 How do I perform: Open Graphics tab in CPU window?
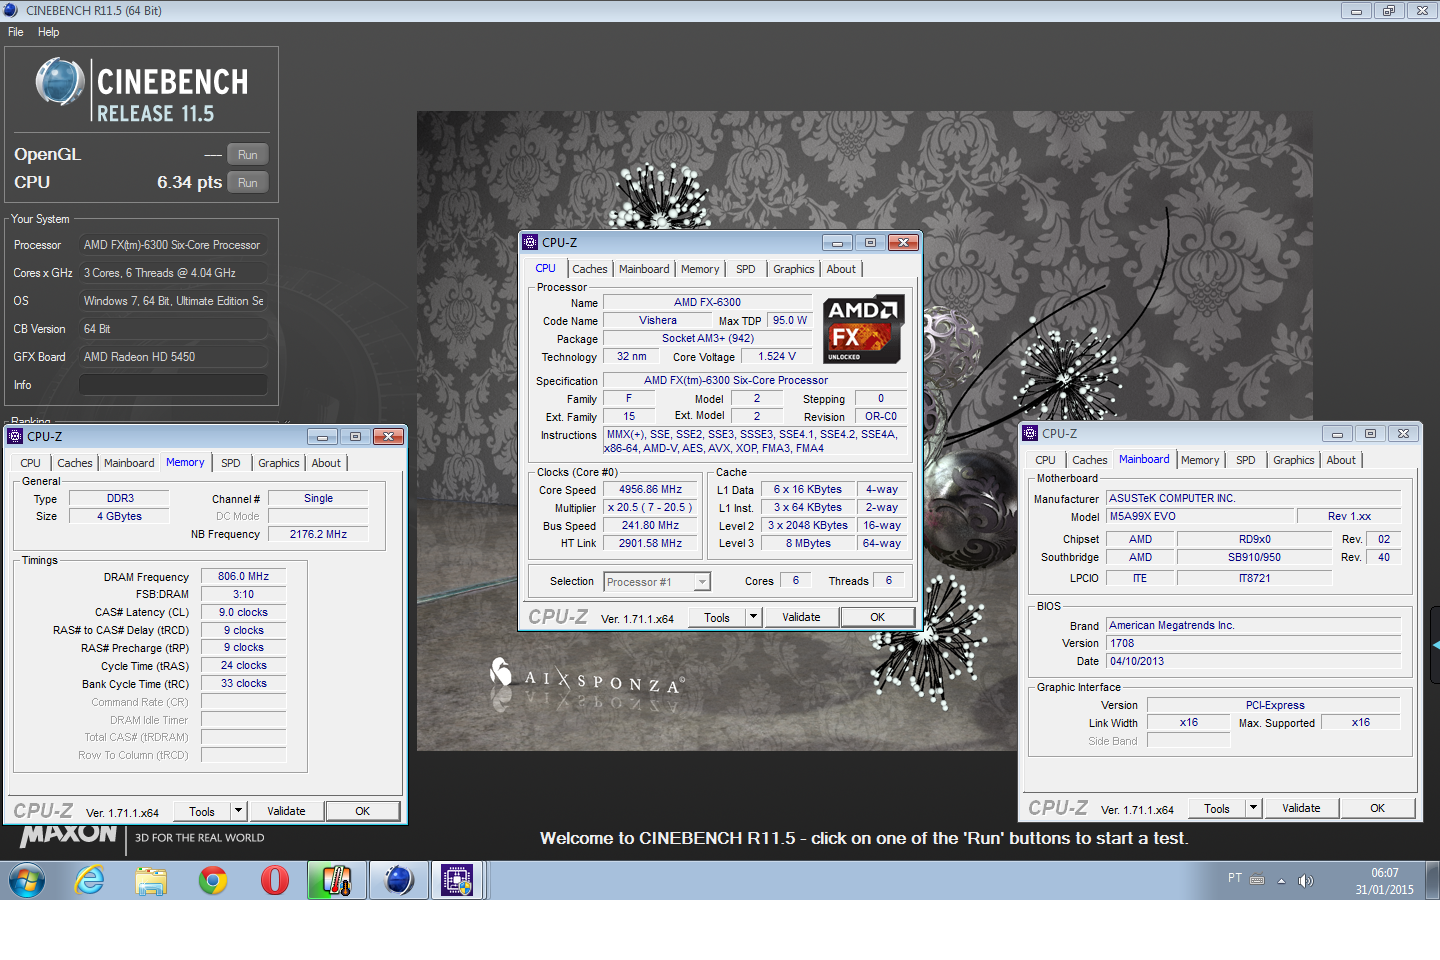coord(794,269)
